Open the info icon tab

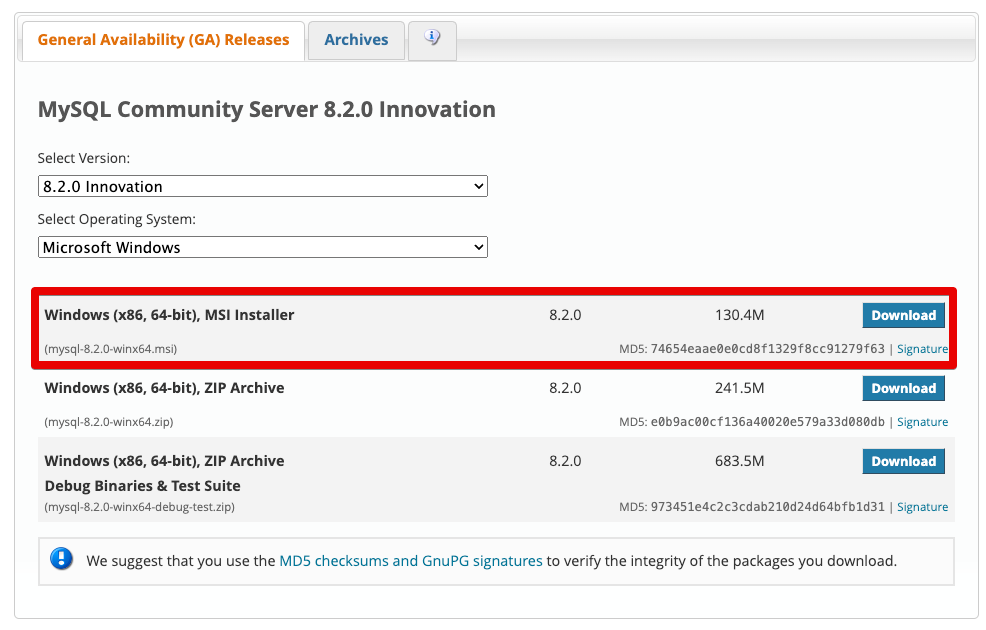[x=432, y=39]
